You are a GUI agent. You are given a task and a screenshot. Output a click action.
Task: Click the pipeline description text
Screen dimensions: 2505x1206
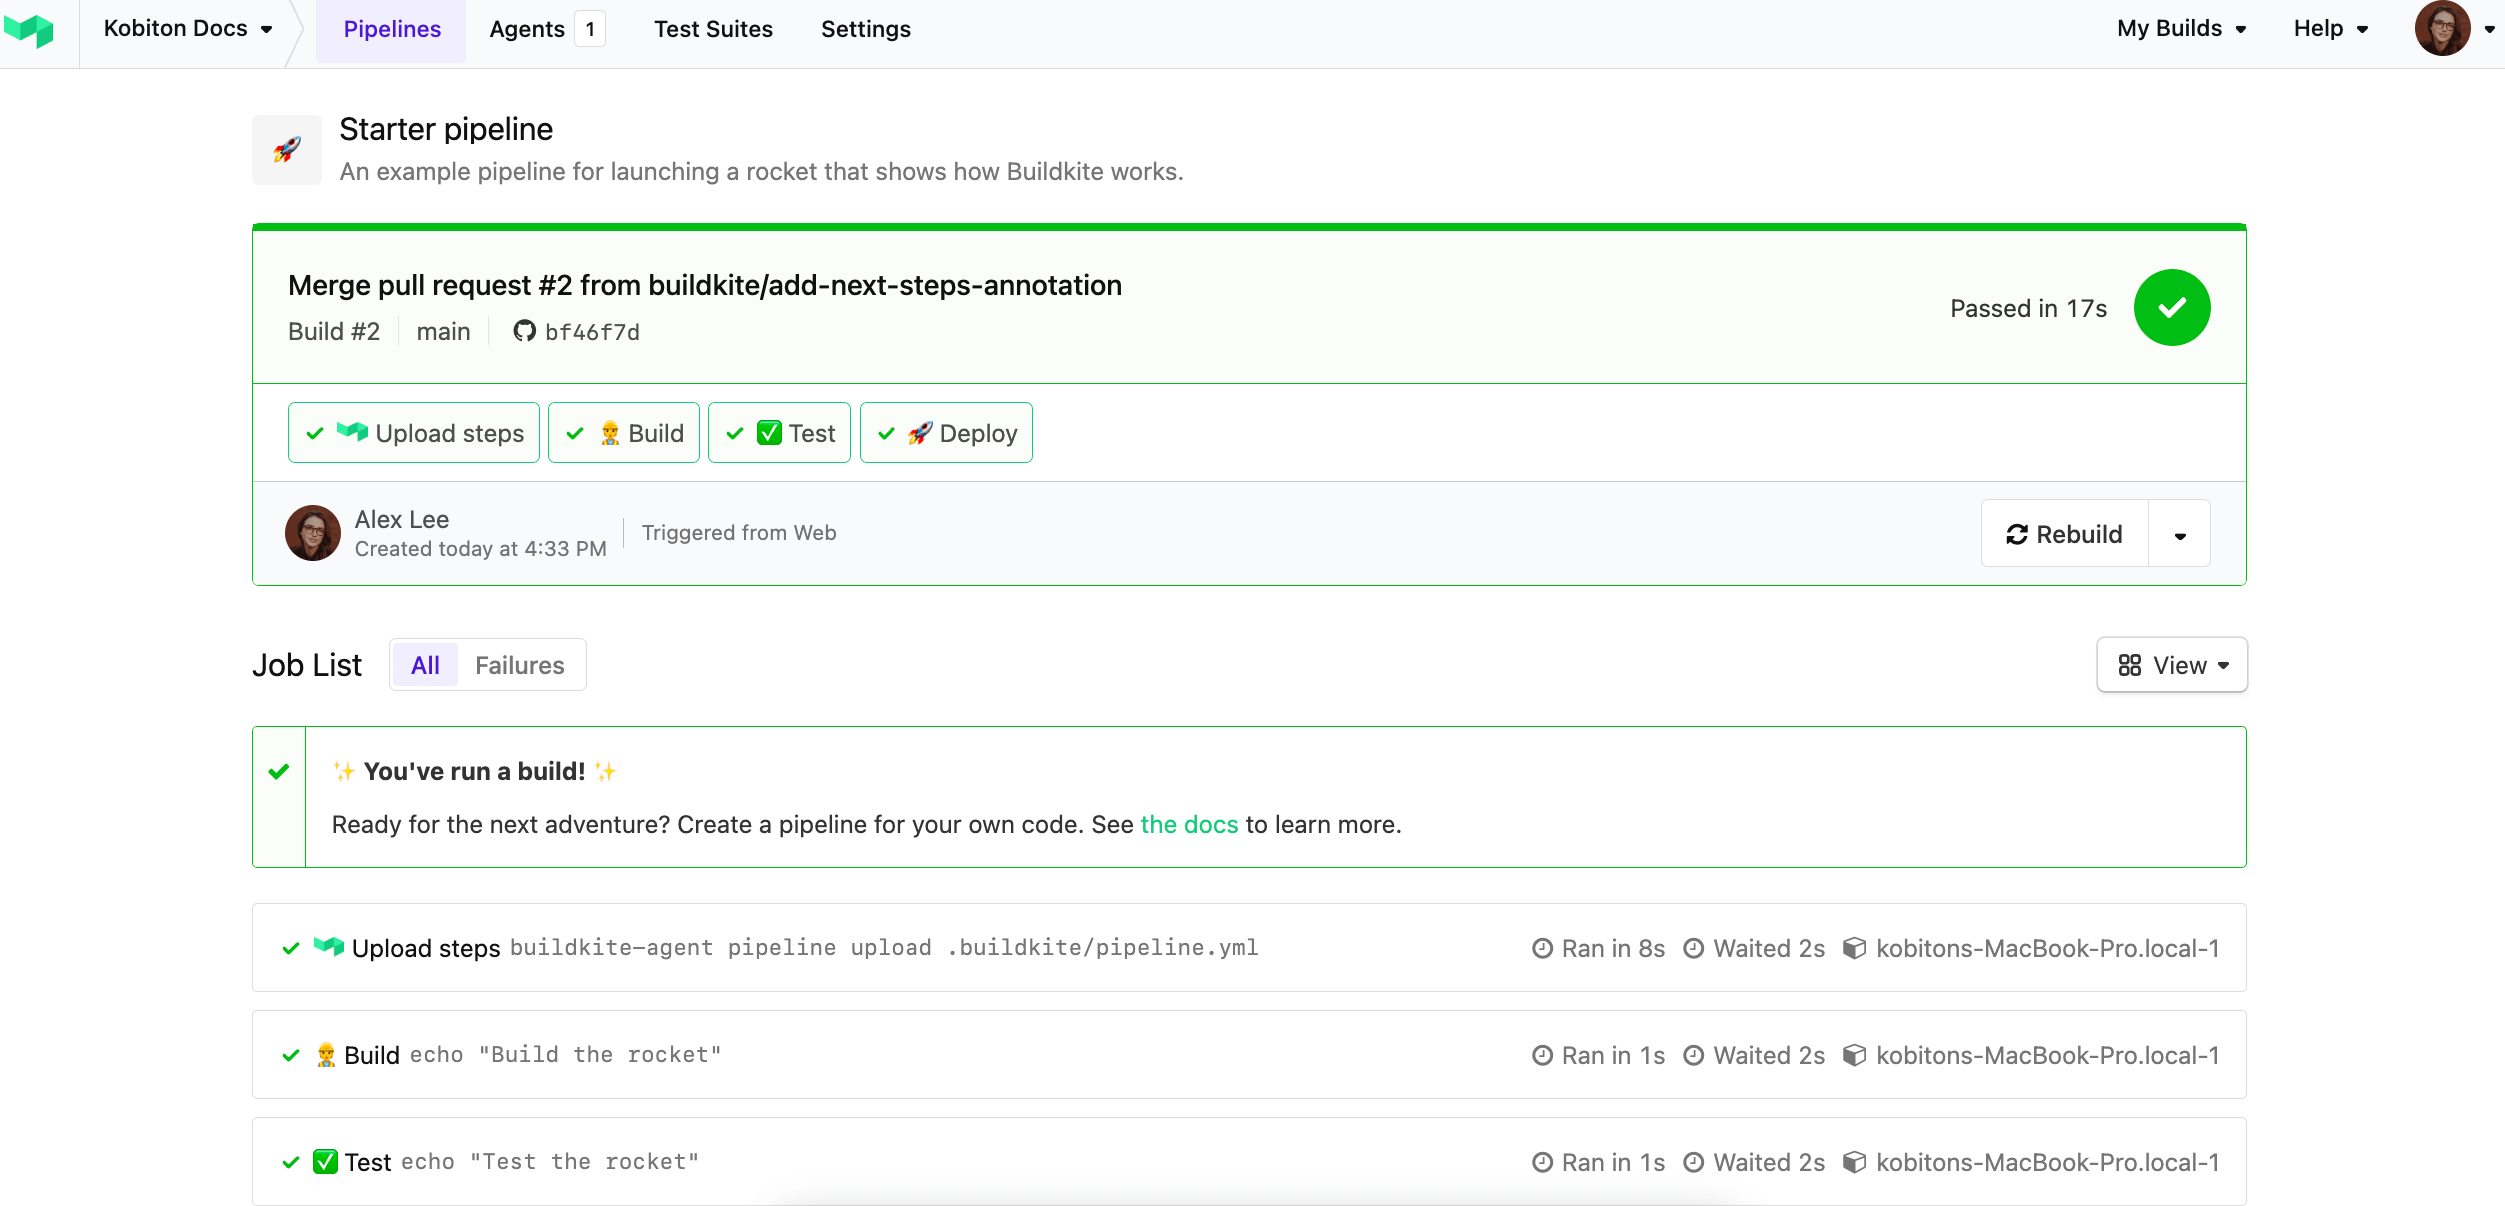[761, 172]
